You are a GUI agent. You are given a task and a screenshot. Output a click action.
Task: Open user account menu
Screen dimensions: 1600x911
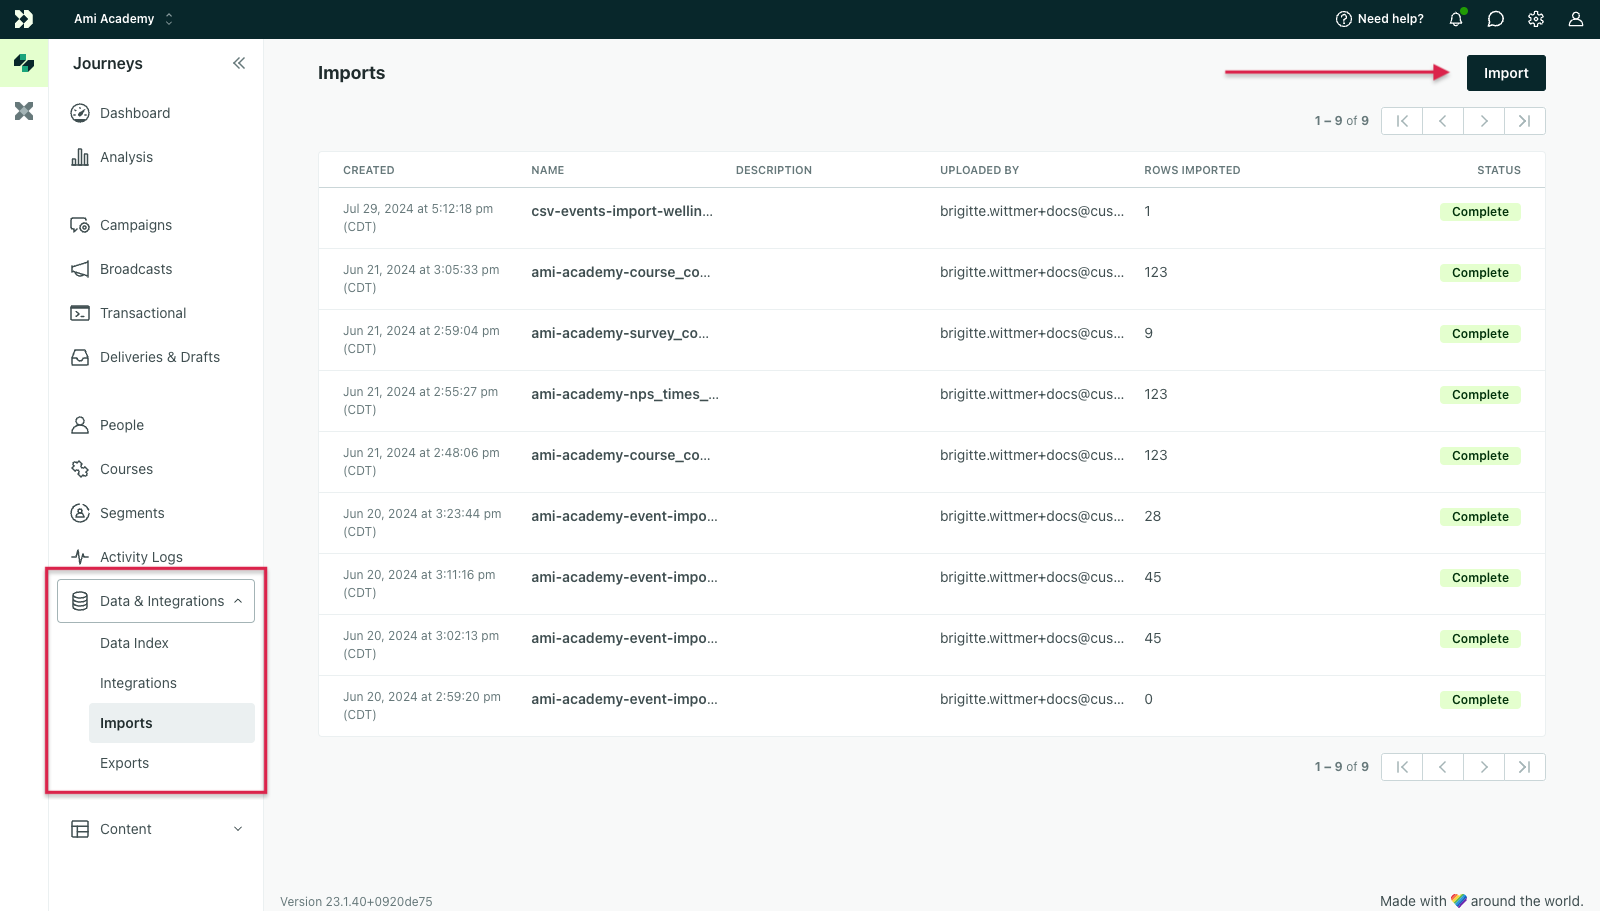(x=1576, y=19)
